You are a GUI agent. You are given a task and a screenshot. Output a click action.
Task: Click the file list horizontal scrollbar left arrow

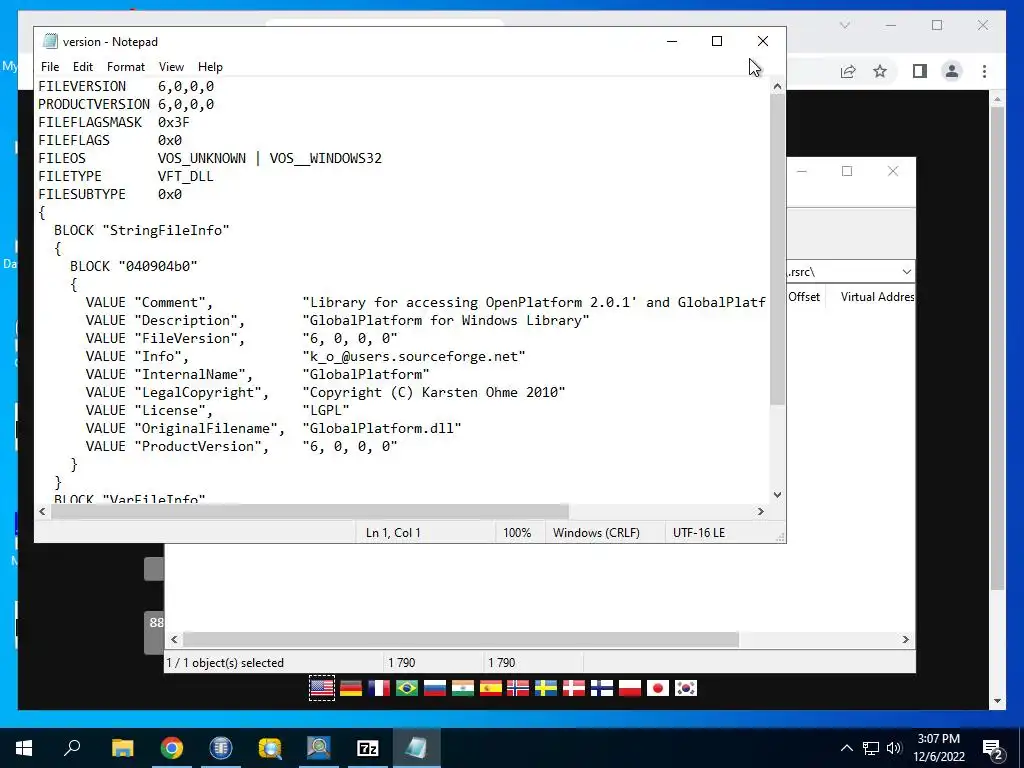(x=174, y=639)
